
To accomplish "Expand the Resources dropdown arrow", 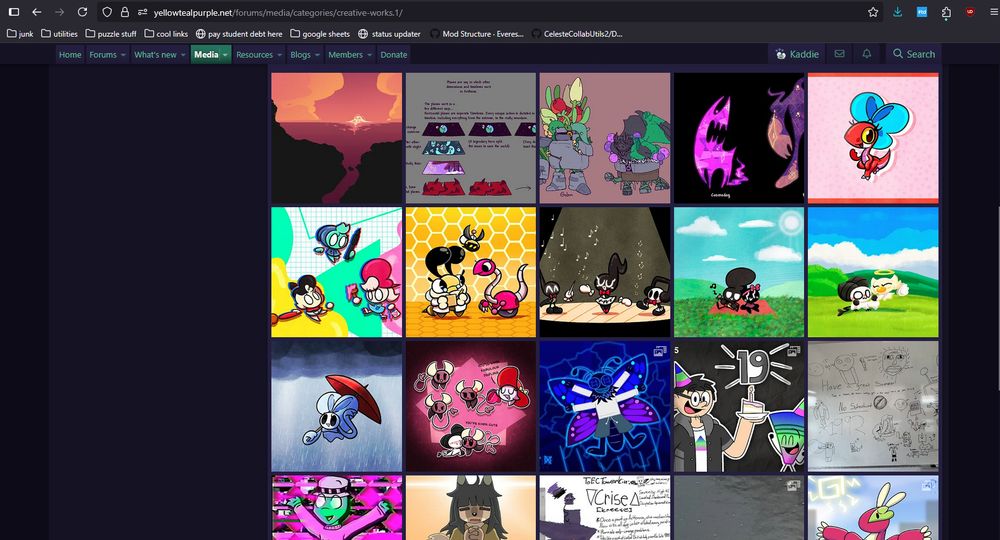I will 279,55.
